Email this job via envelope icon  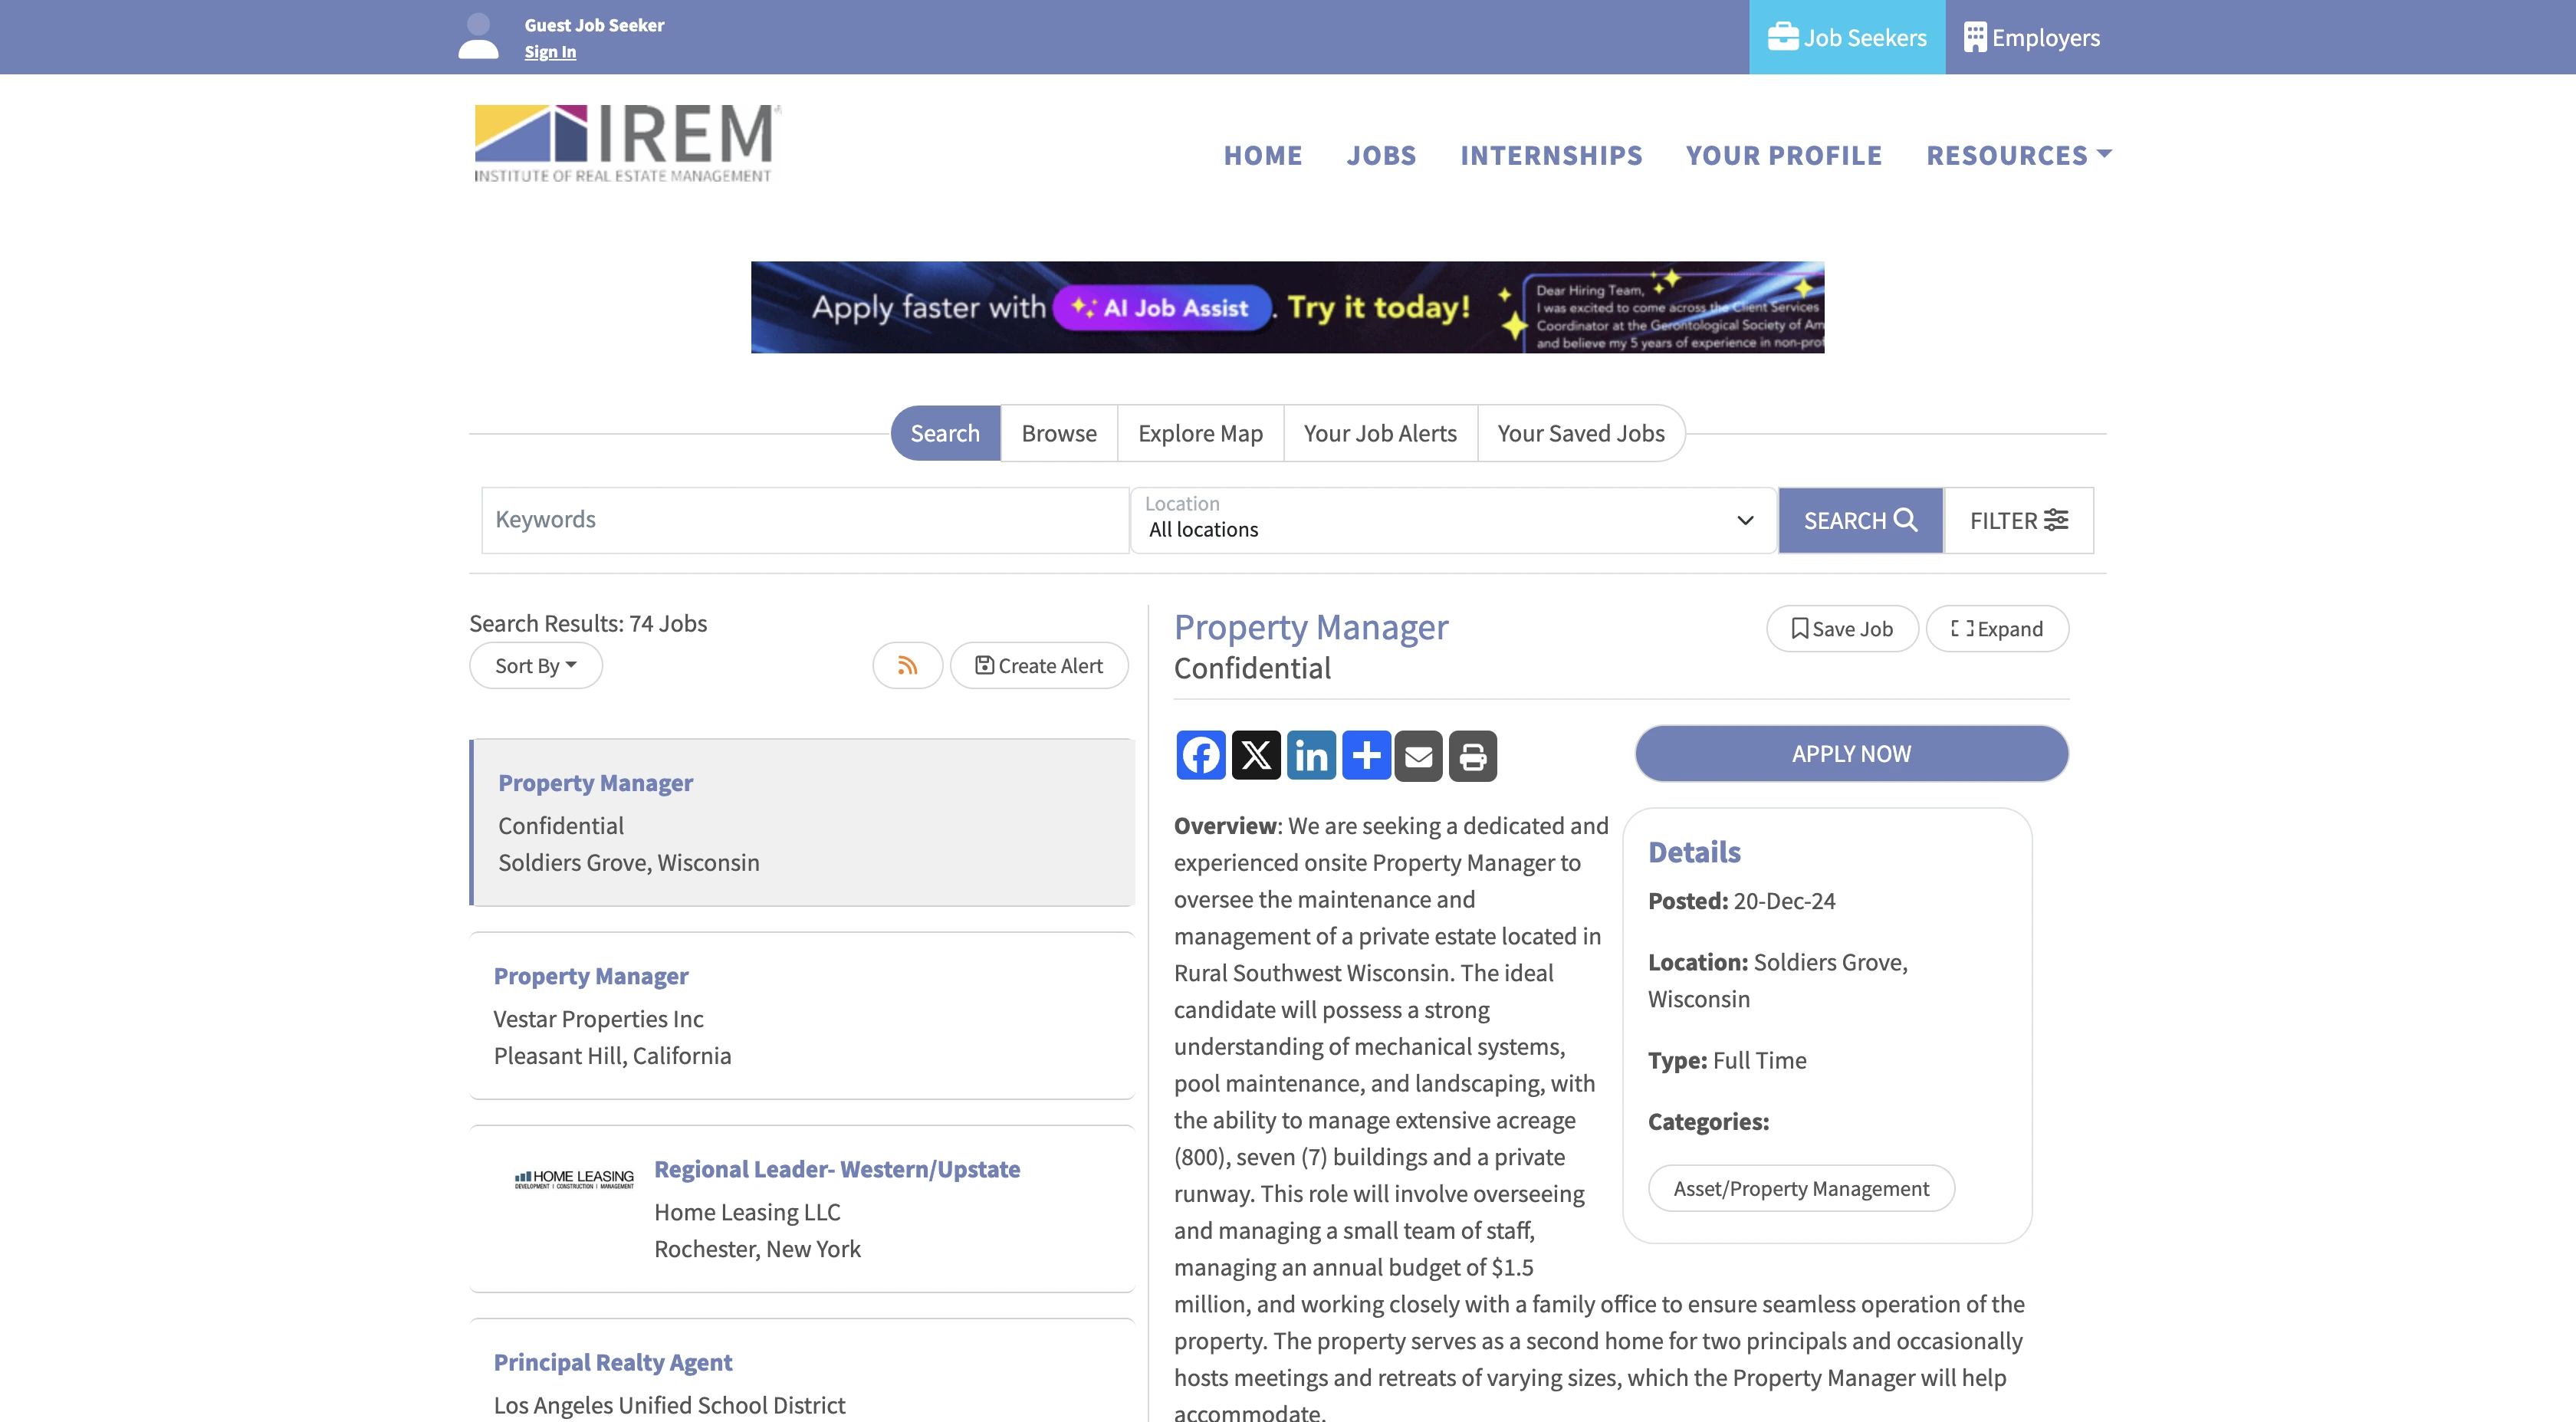pyautogui.click(x=1418, y=755)
